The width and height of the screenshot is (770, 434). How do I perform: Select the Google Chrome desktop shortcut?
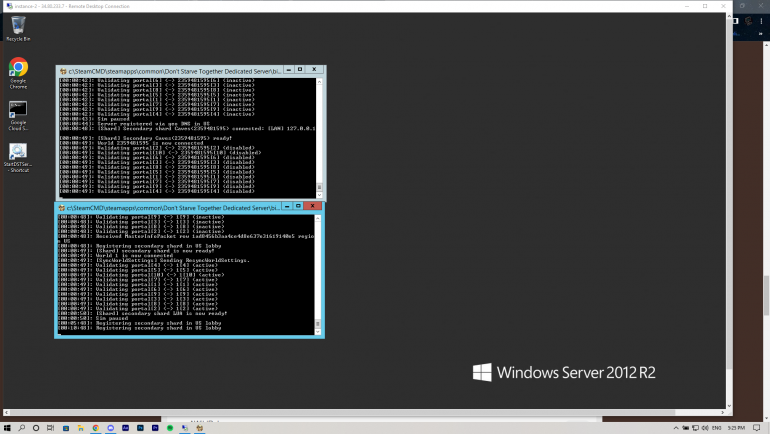(x=18, y=74)
